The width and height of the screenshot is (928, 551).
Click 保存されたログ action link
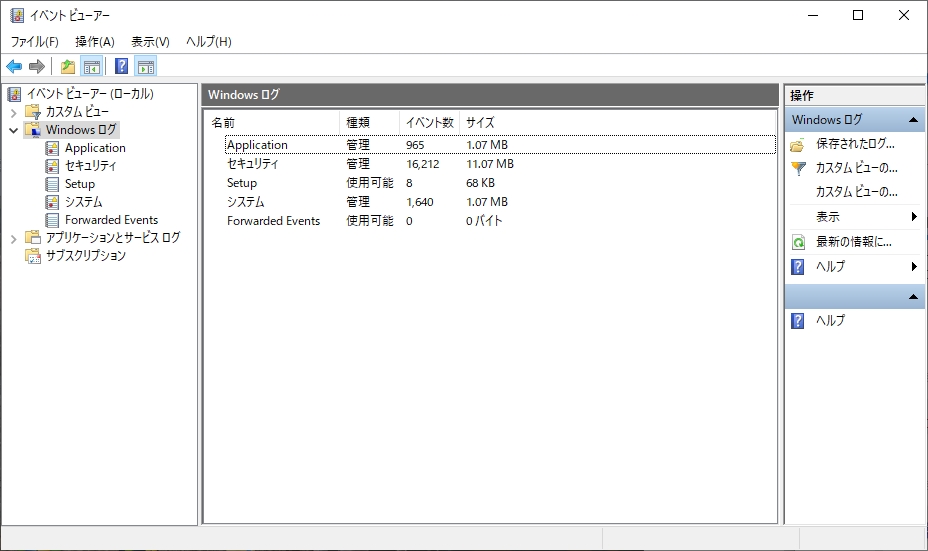coord(855,144)
